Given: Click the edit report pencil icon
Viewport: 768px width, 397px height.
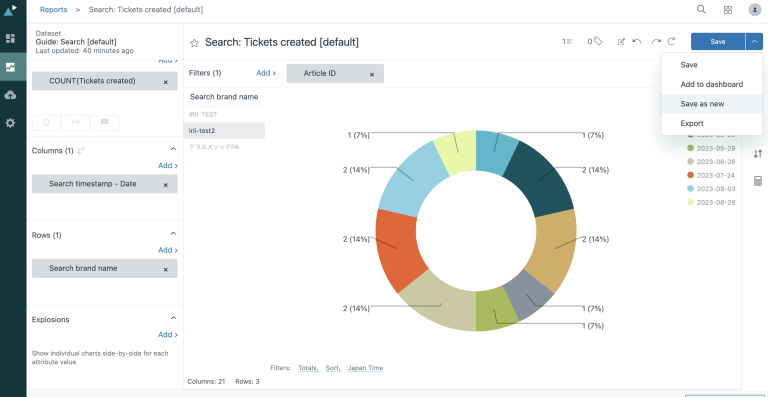Looking at the screenshot, I should (621, 42).
